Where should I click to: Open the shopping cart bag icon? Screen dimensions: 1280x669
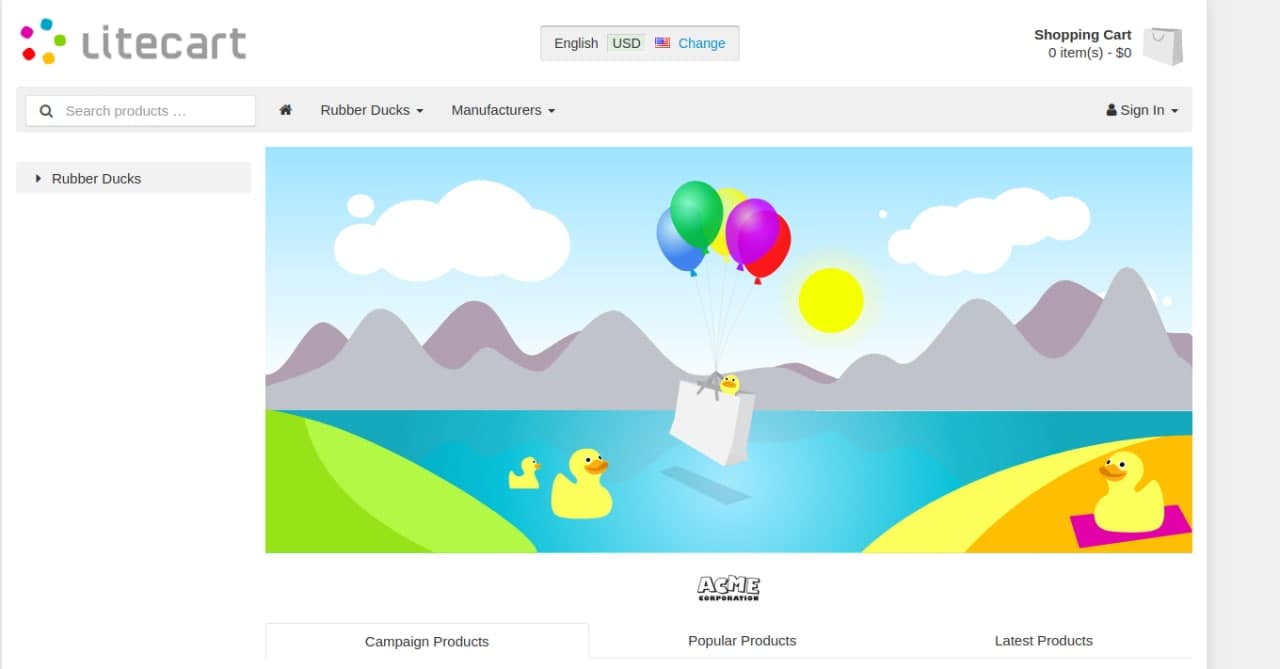tap(1163, 46)
